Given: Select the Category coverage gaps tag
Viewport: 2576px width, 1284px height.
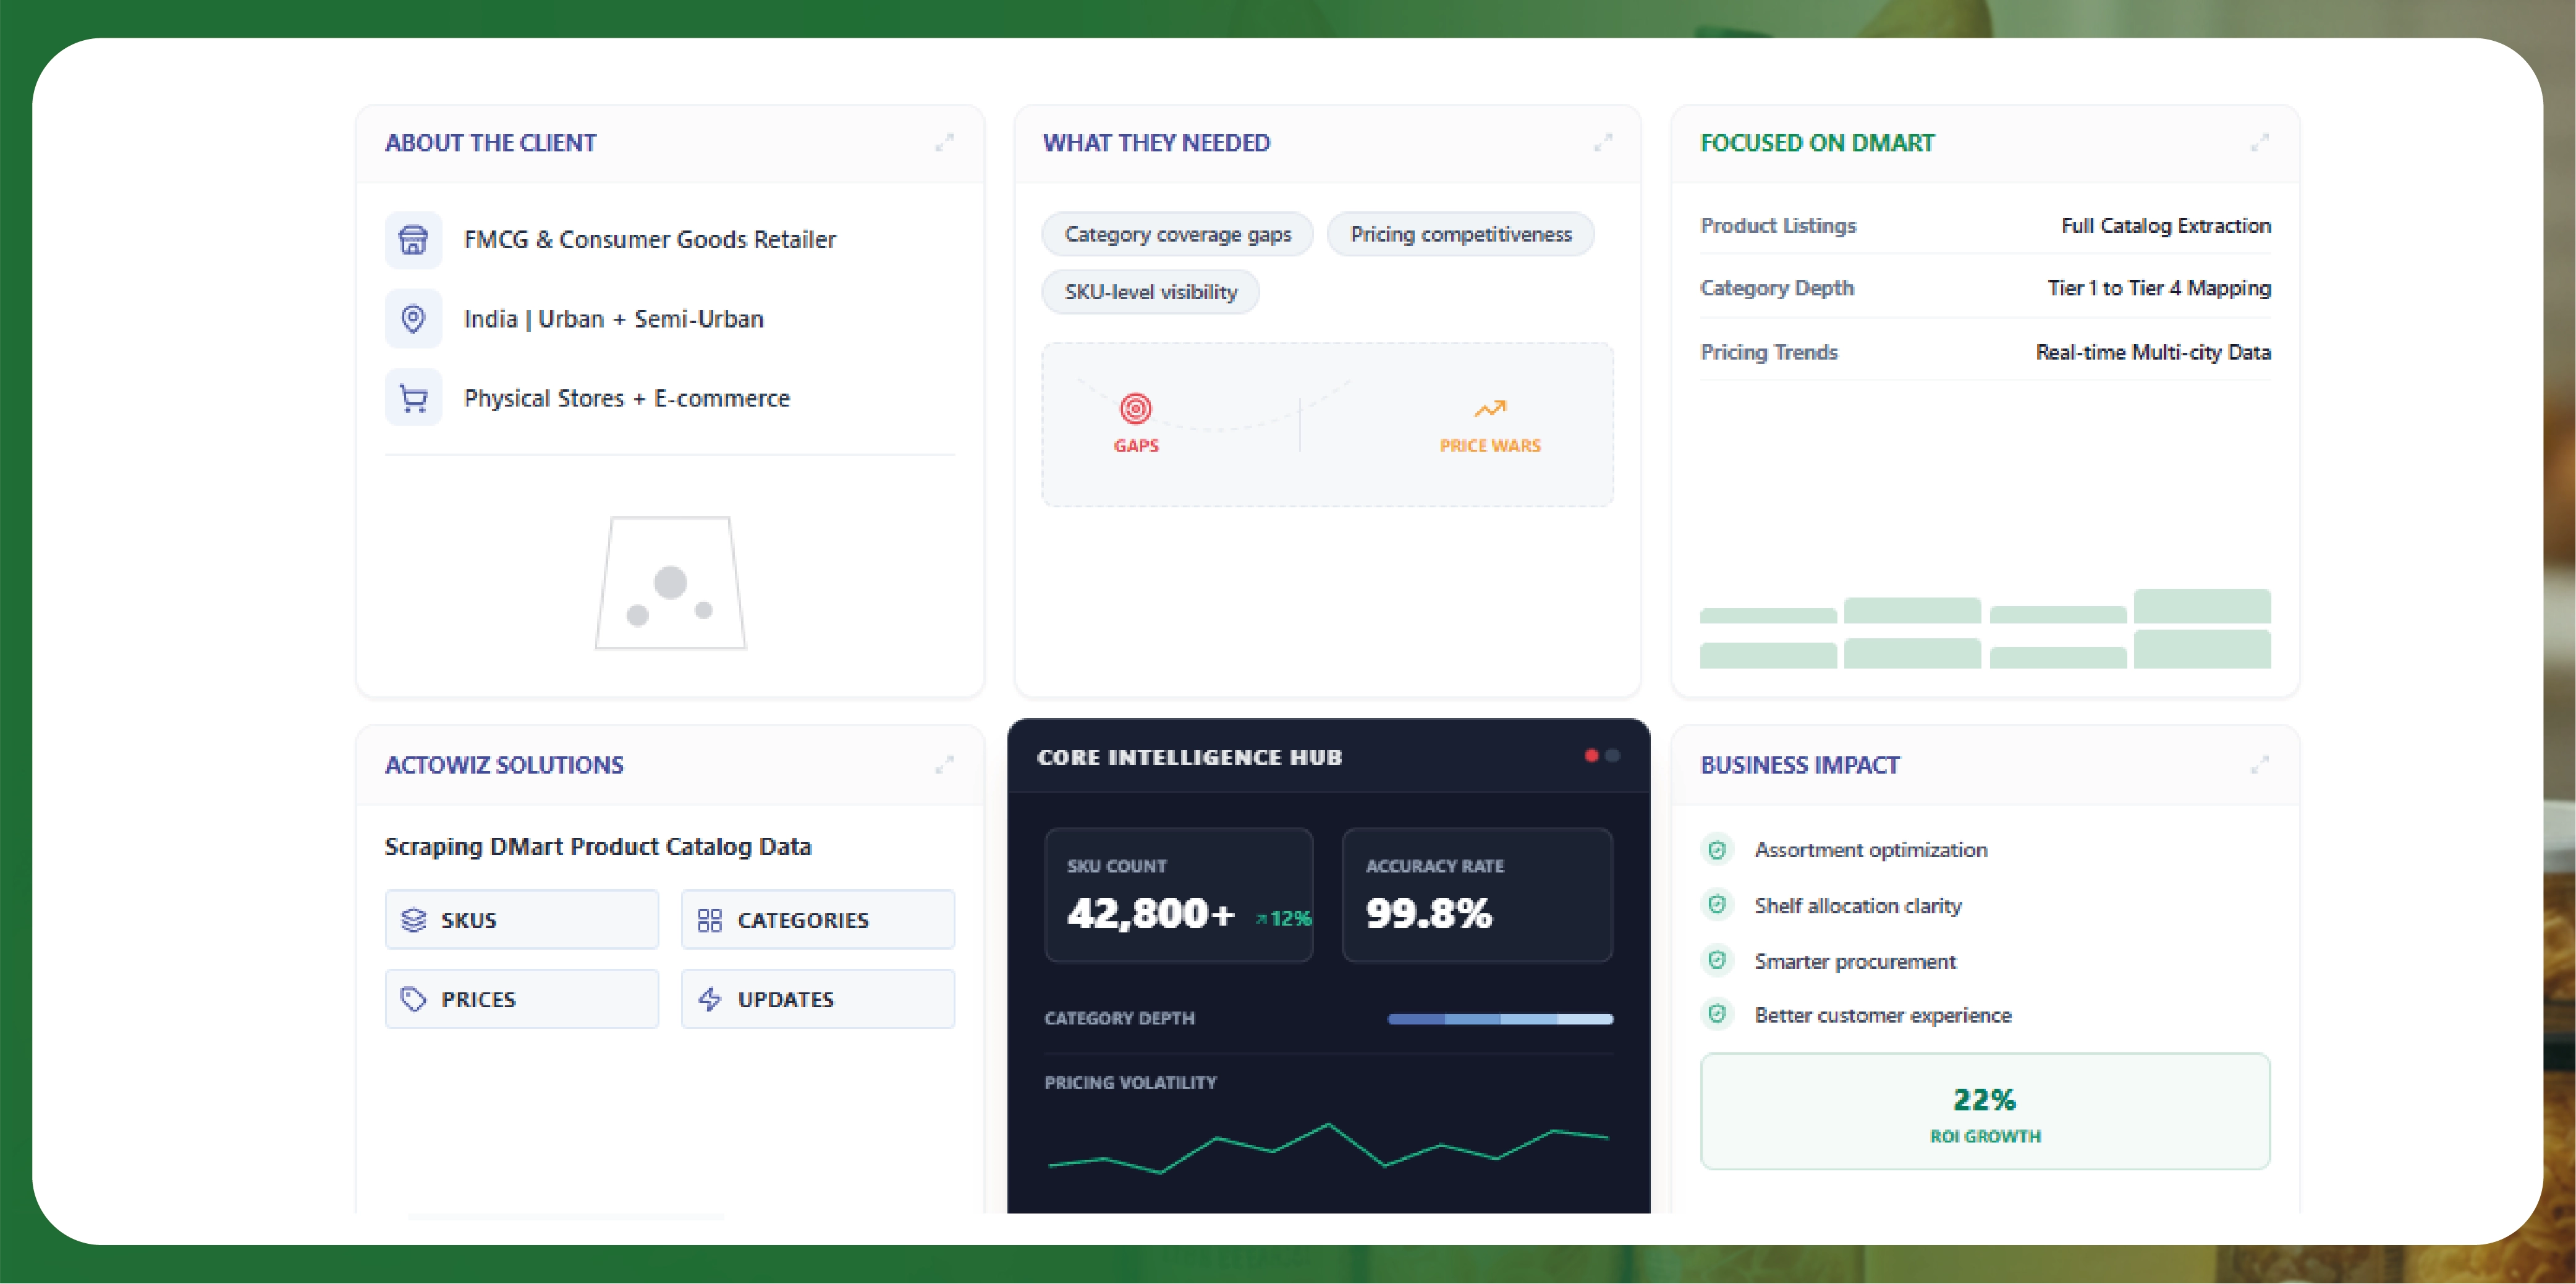Looking at the screenshot, I should (1177, 235).
